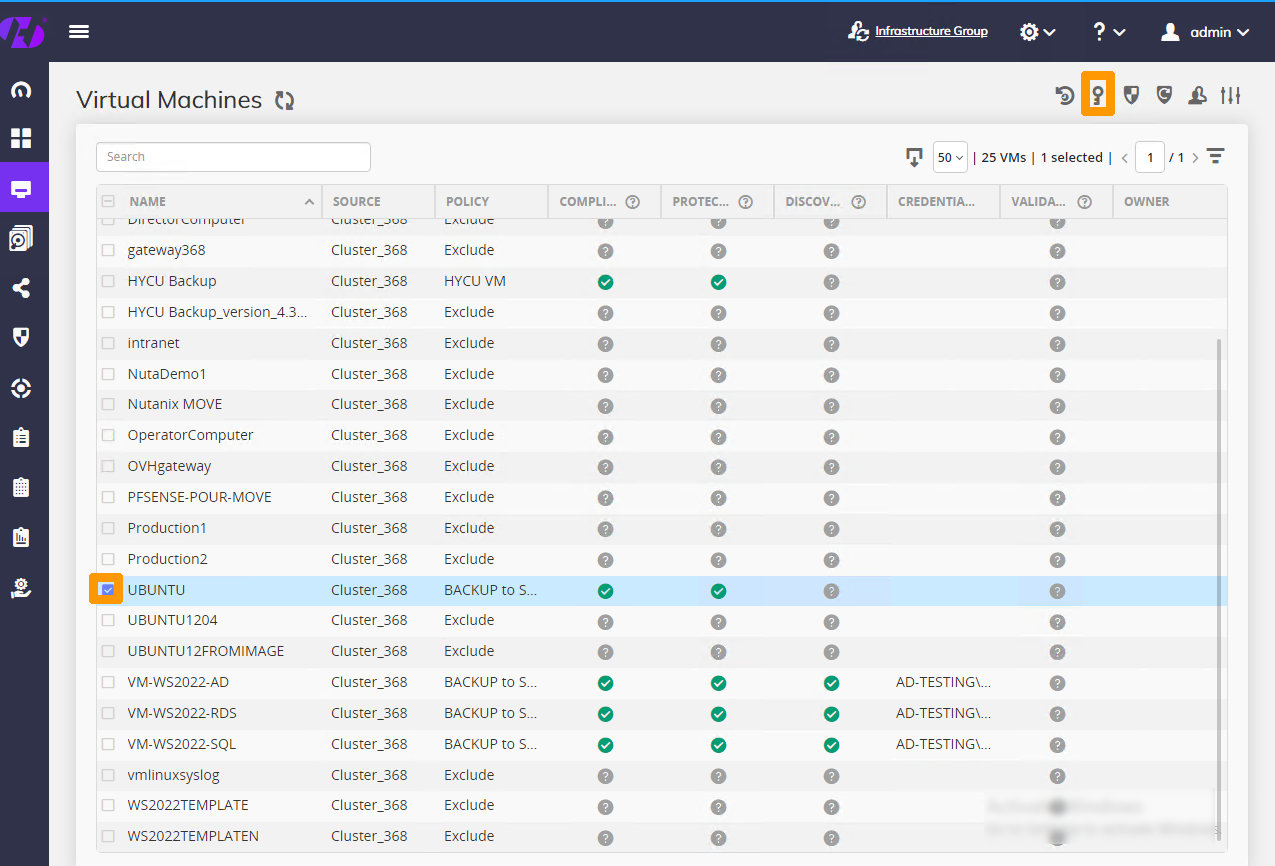Open the Credentials key icon
The height and width of the screenshot is (866, 1275).
1097,94
